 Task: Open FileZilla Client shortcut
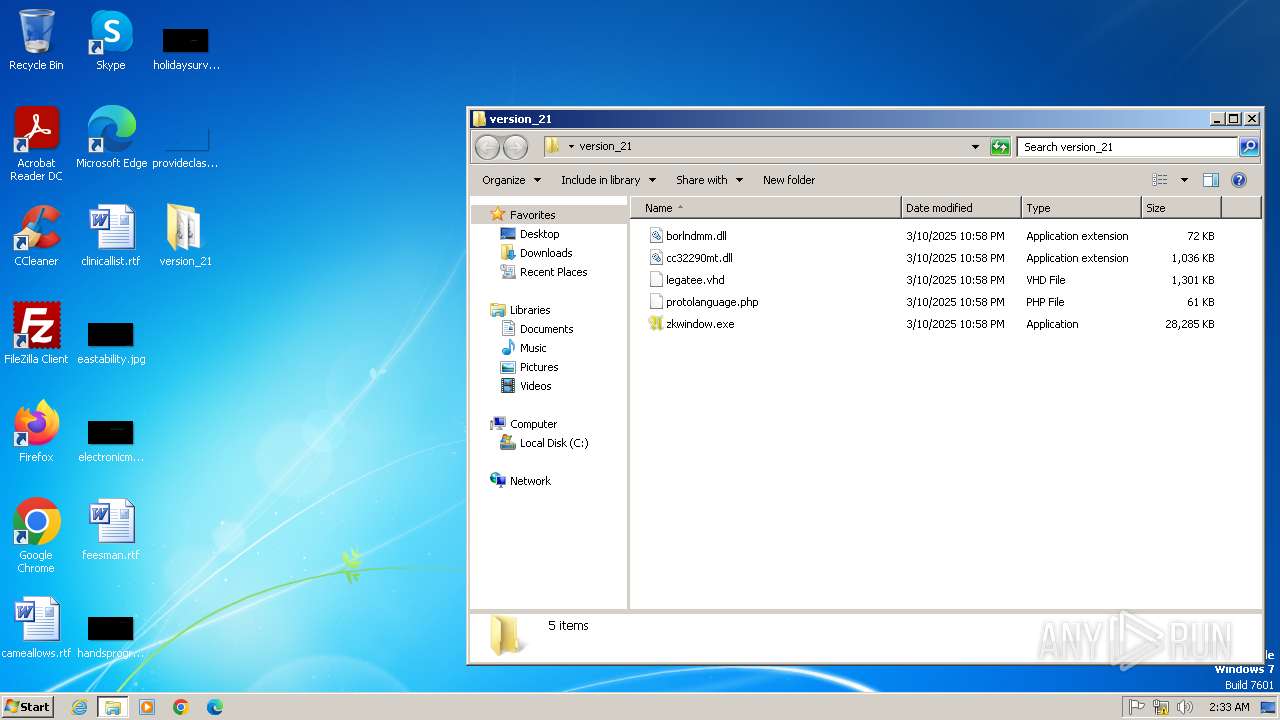point(36,334)
